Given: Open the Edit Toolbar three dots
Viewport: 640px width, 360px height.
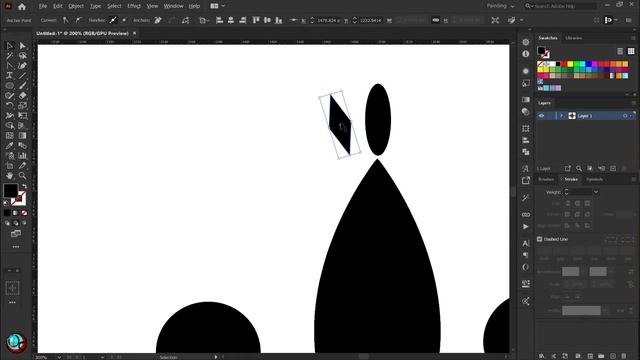Looking at the screenshot, I should 16,247.
